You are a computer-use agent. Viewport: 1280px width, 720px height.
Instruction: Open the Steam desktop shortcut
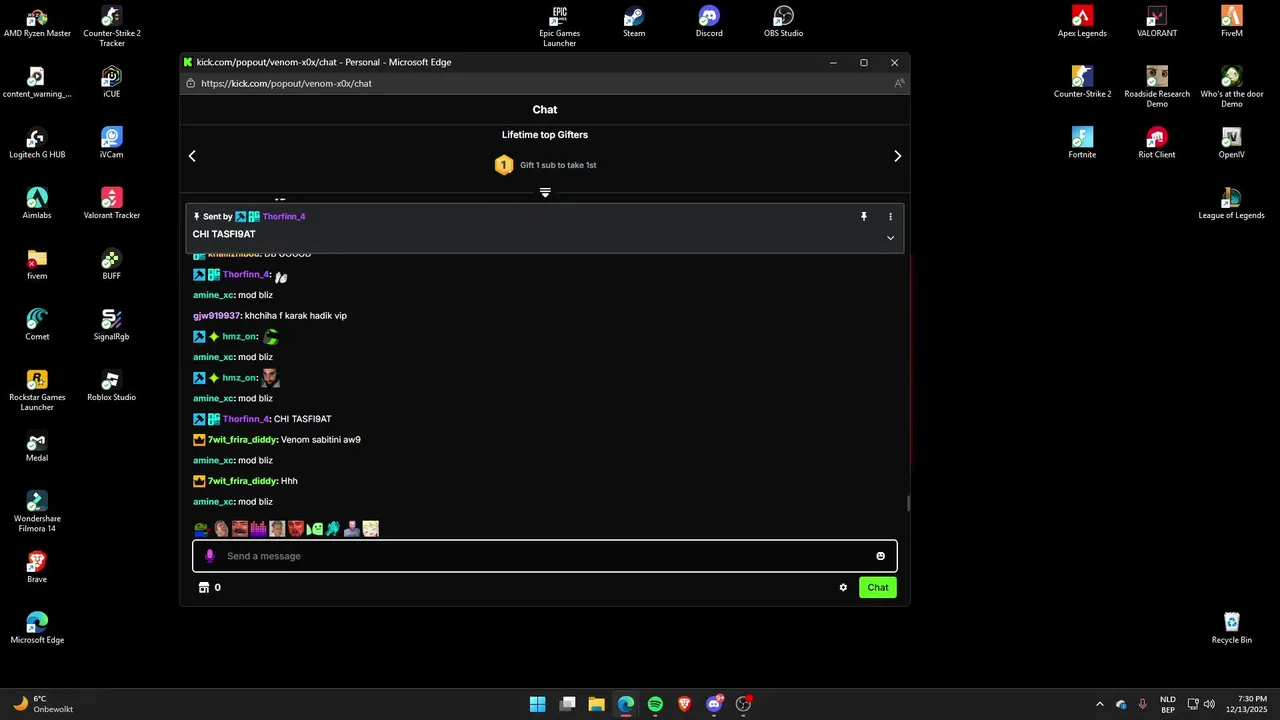(x=634, y=22)
